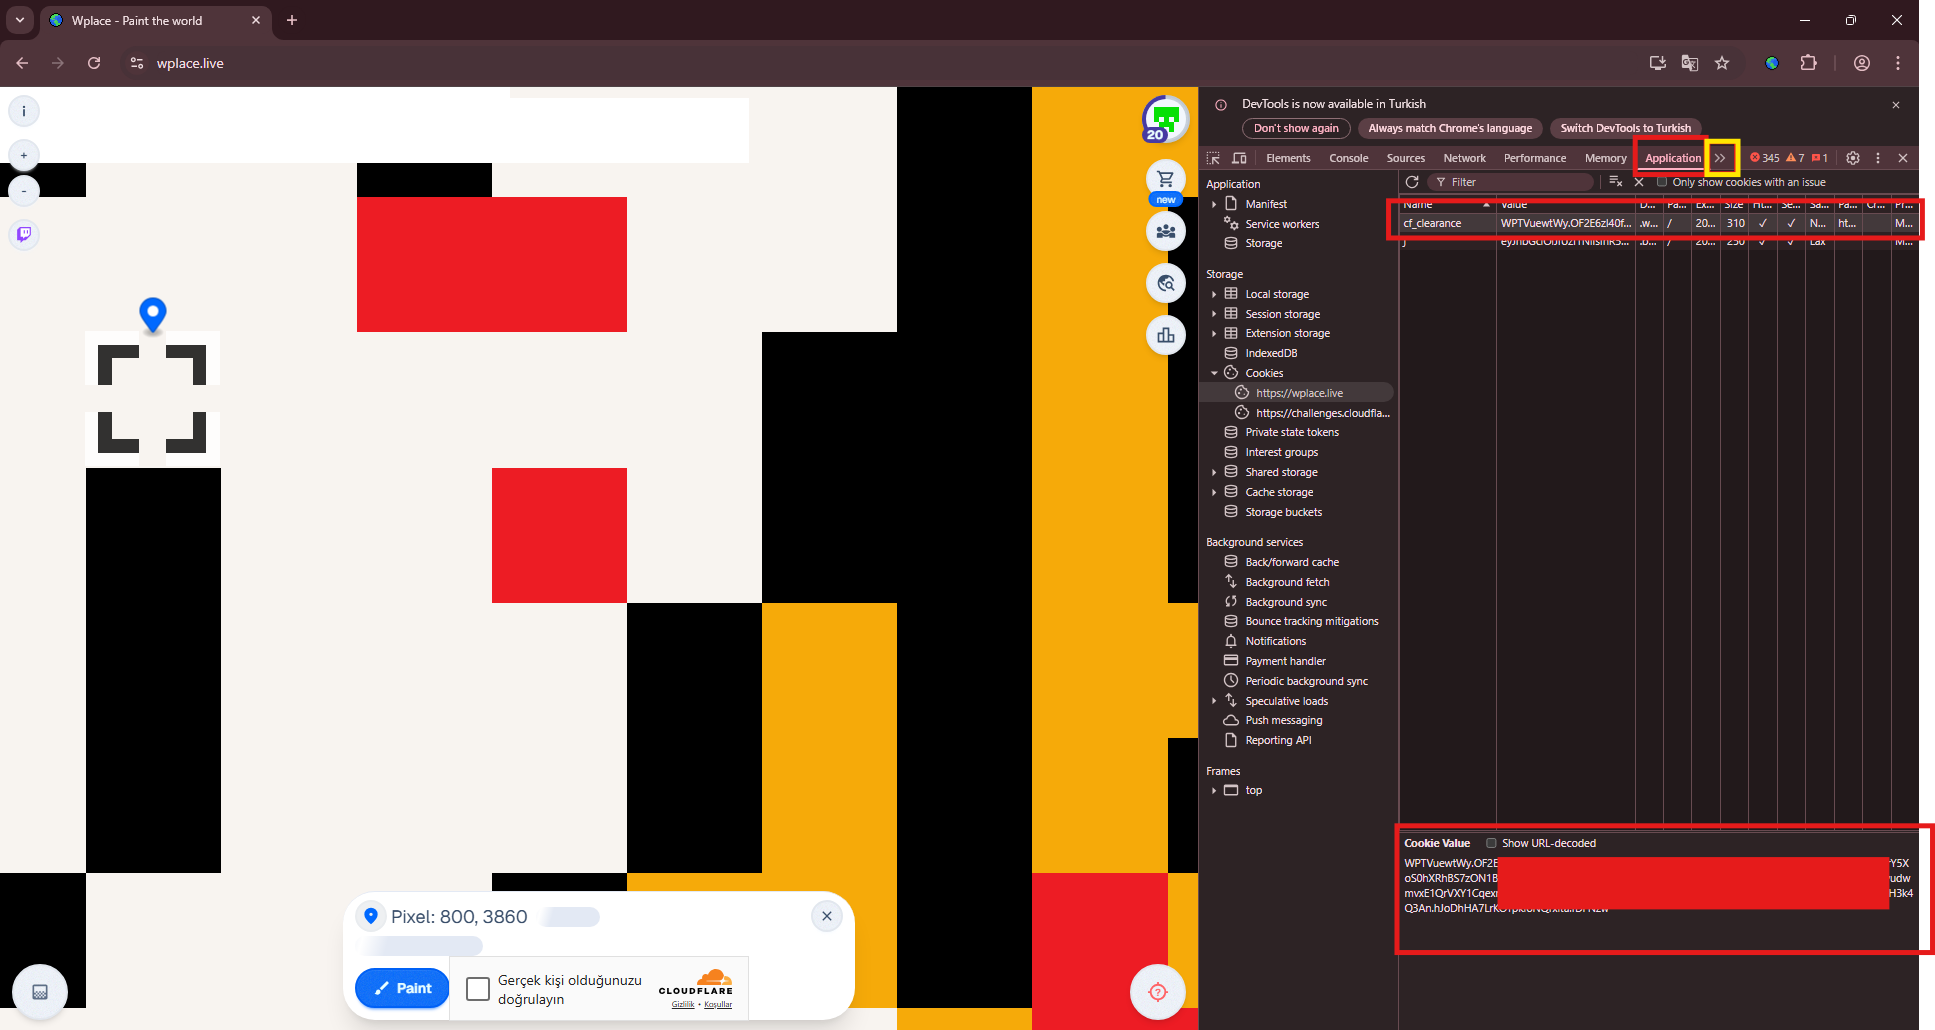
Task: Toggle the DevTools device toolbar icon
Action: coord(1239,158)
